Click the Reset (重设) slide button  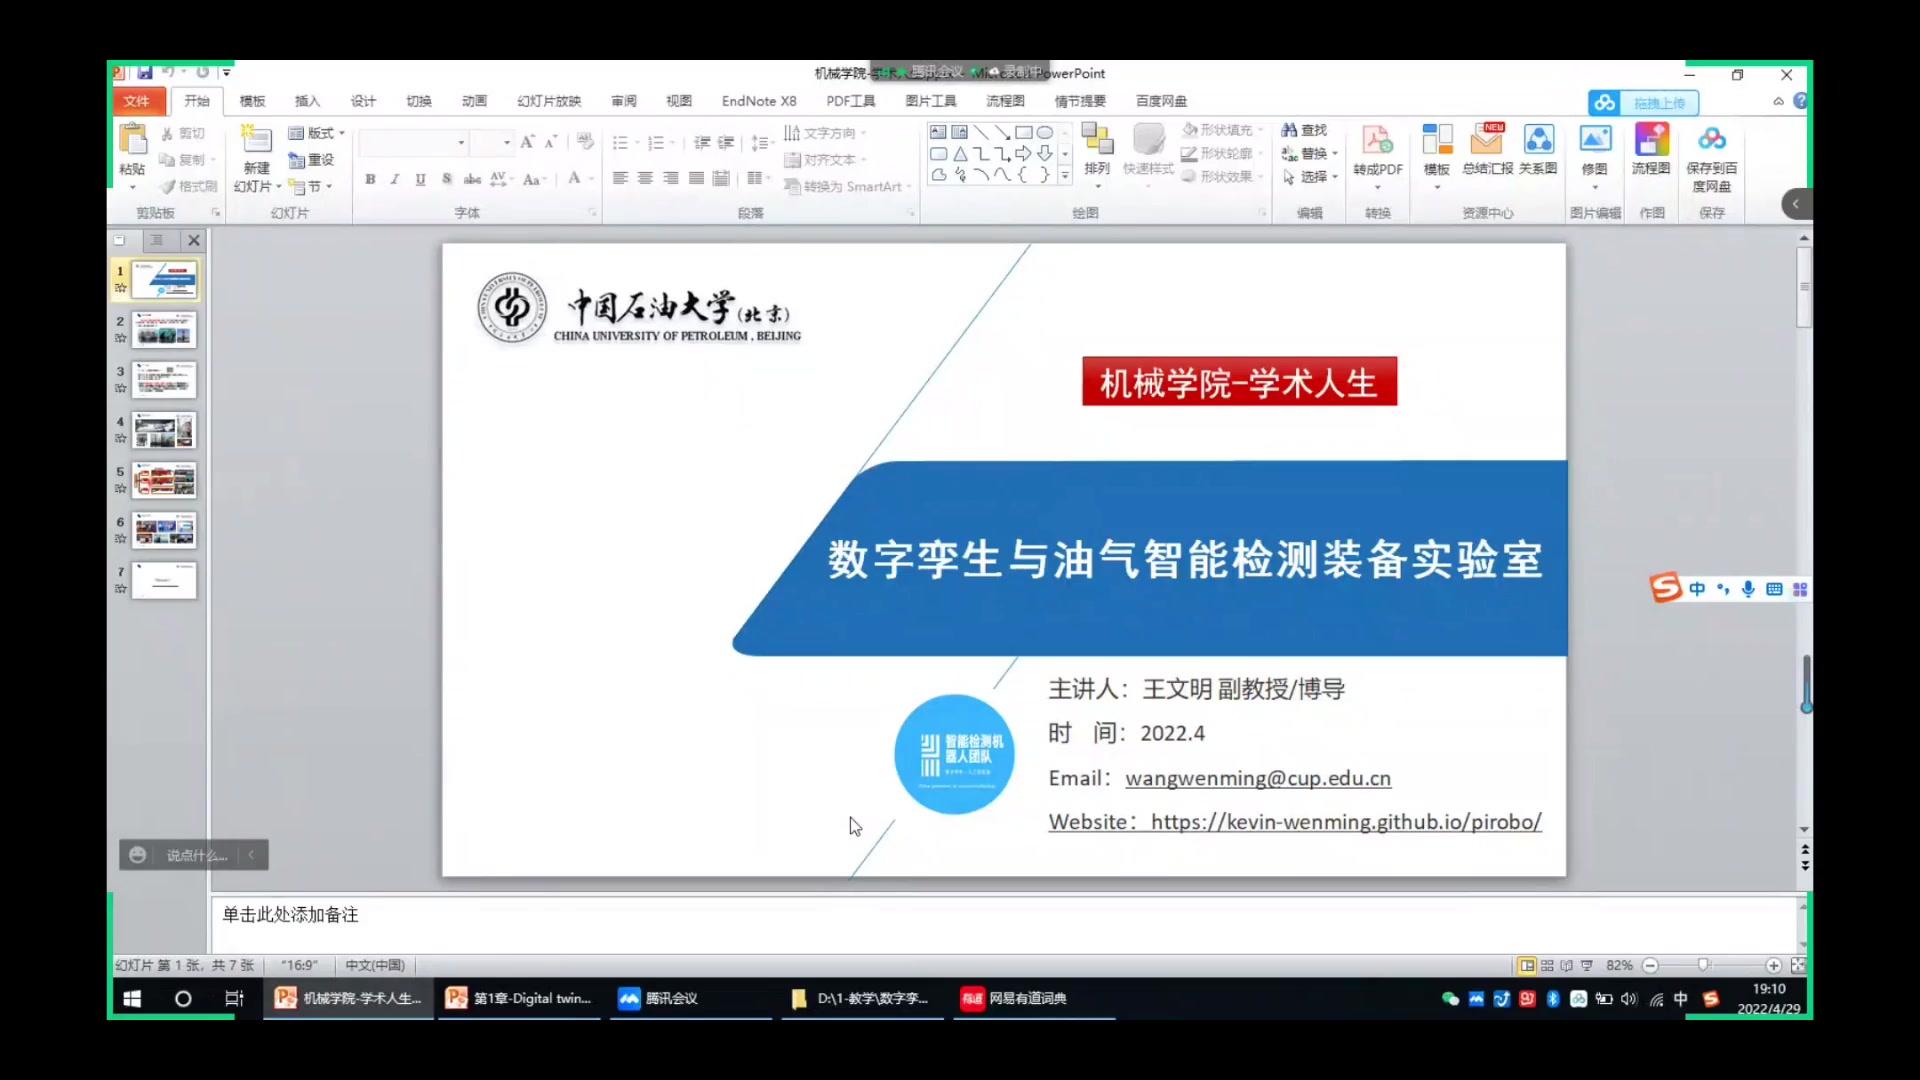click(311, 160)
